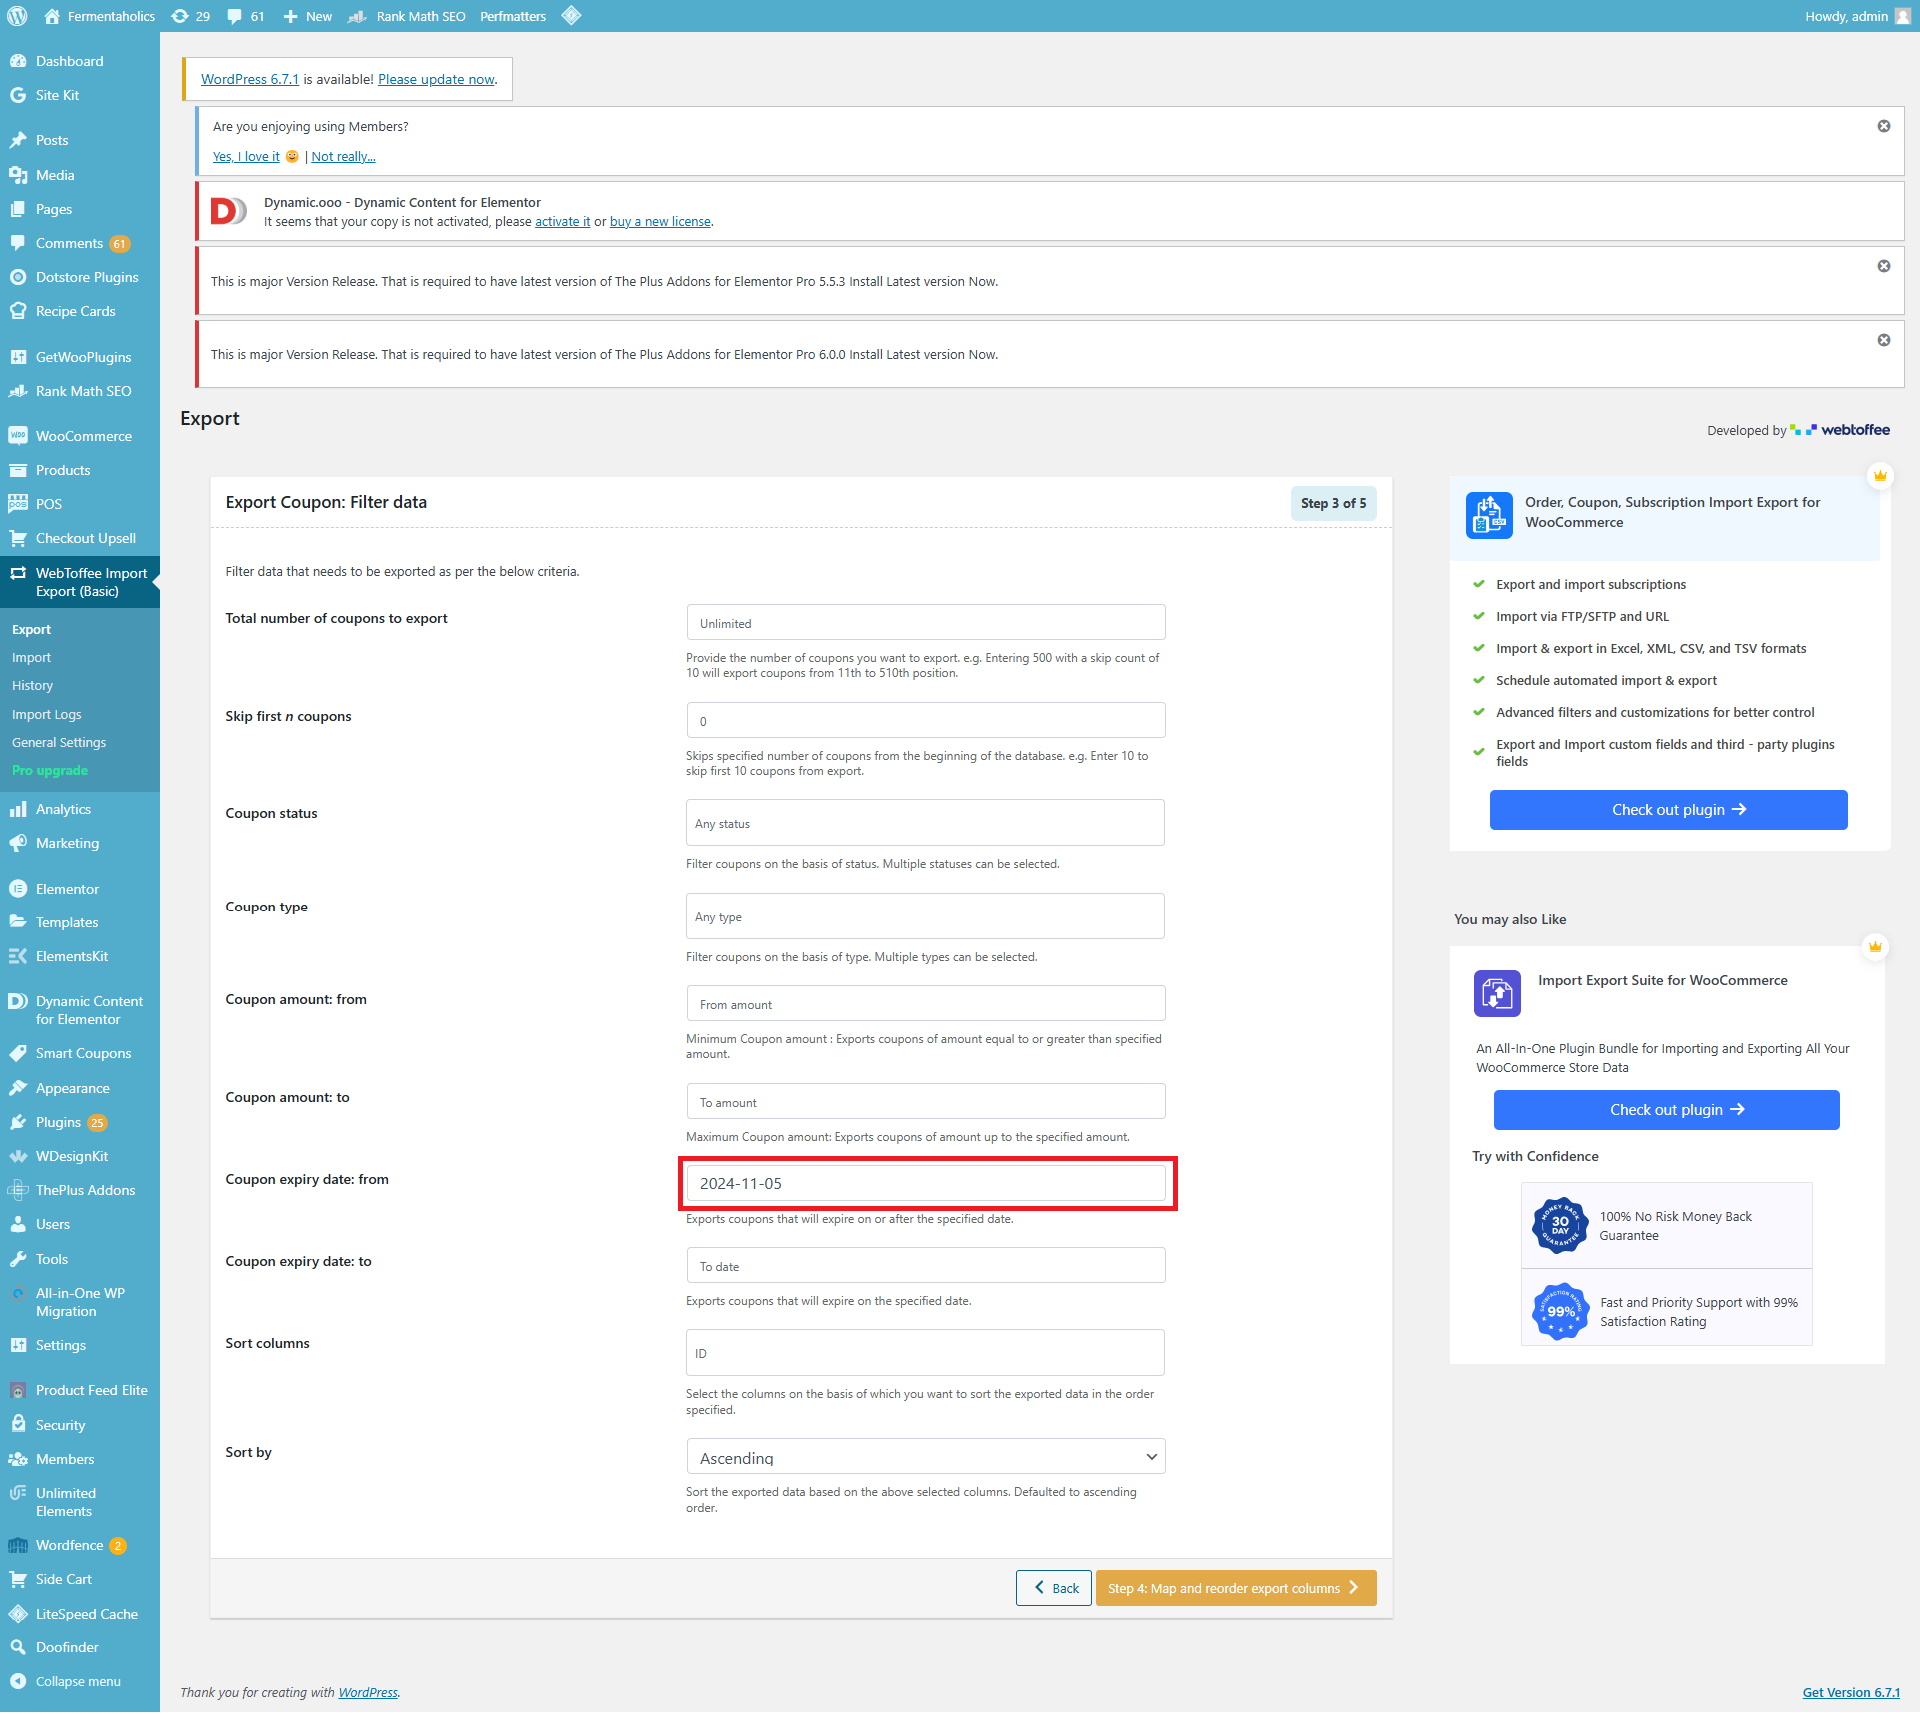Select the Export submenu item
The height and width of the screenshot is (1714, 1920).
(31, 629)
